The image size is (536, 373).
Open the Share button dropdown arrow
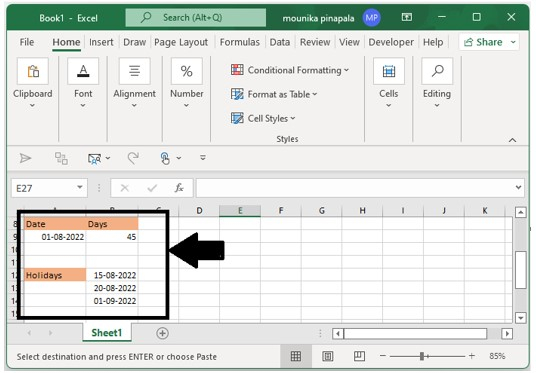(x=513, y=42)
